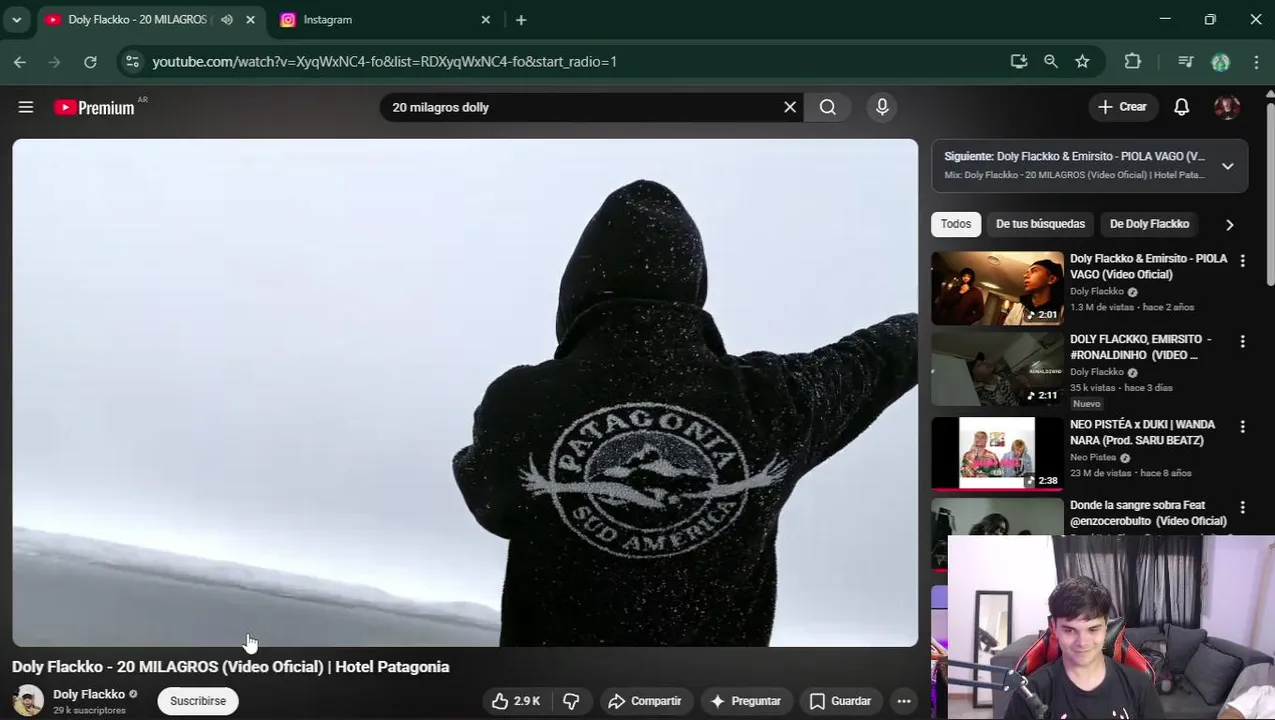Install app icon in address bar
The image size is (1275, 720).
(x=1019, y=62)
